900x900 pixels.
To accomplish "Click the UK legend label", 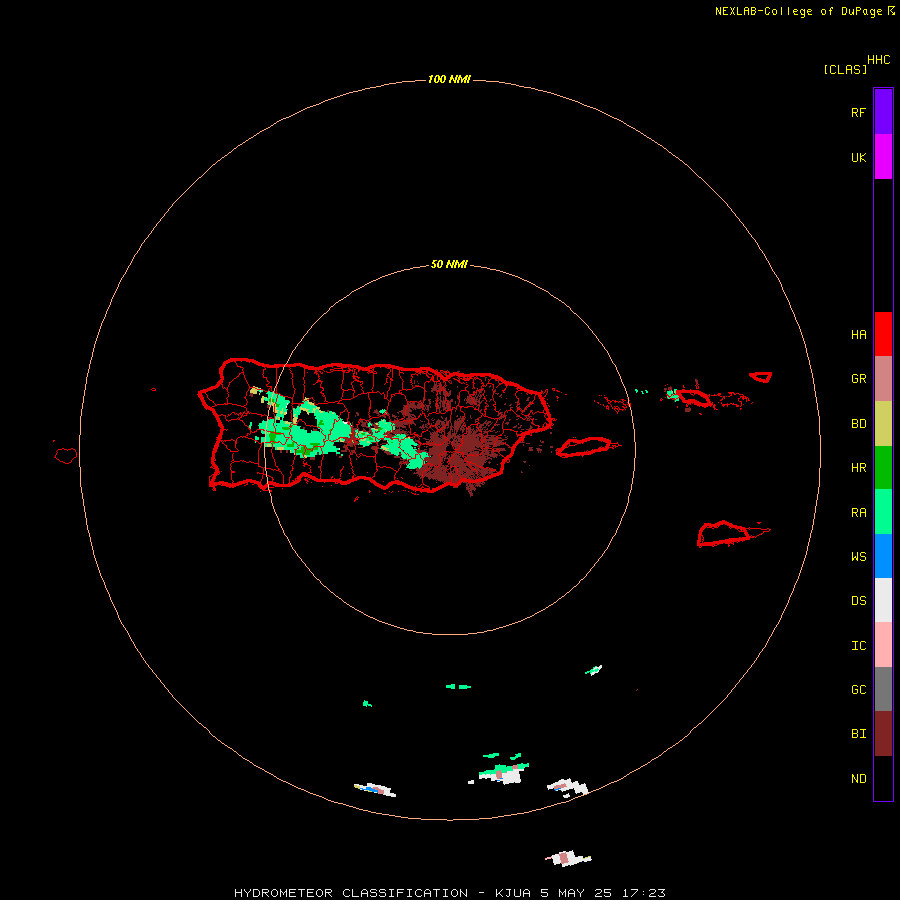I will pos(858,158).
